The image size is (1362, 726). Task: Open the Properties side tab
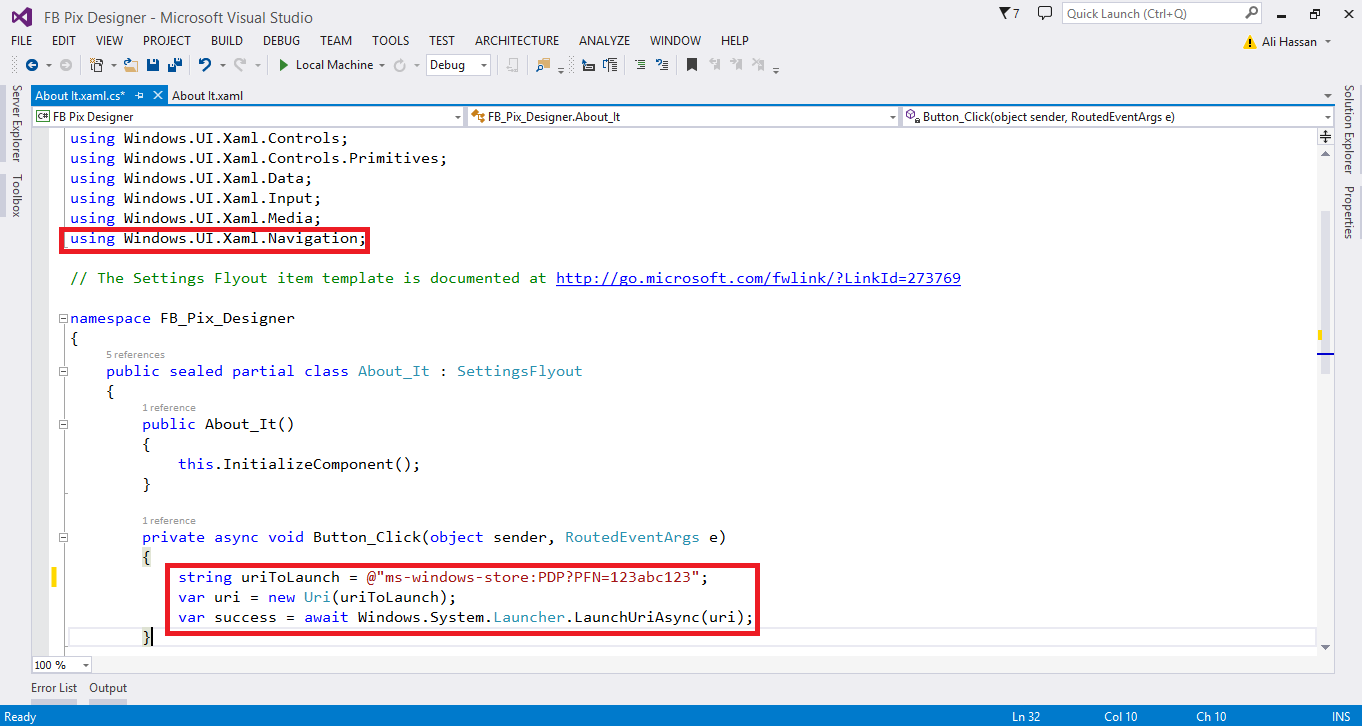pos(1348,213)
